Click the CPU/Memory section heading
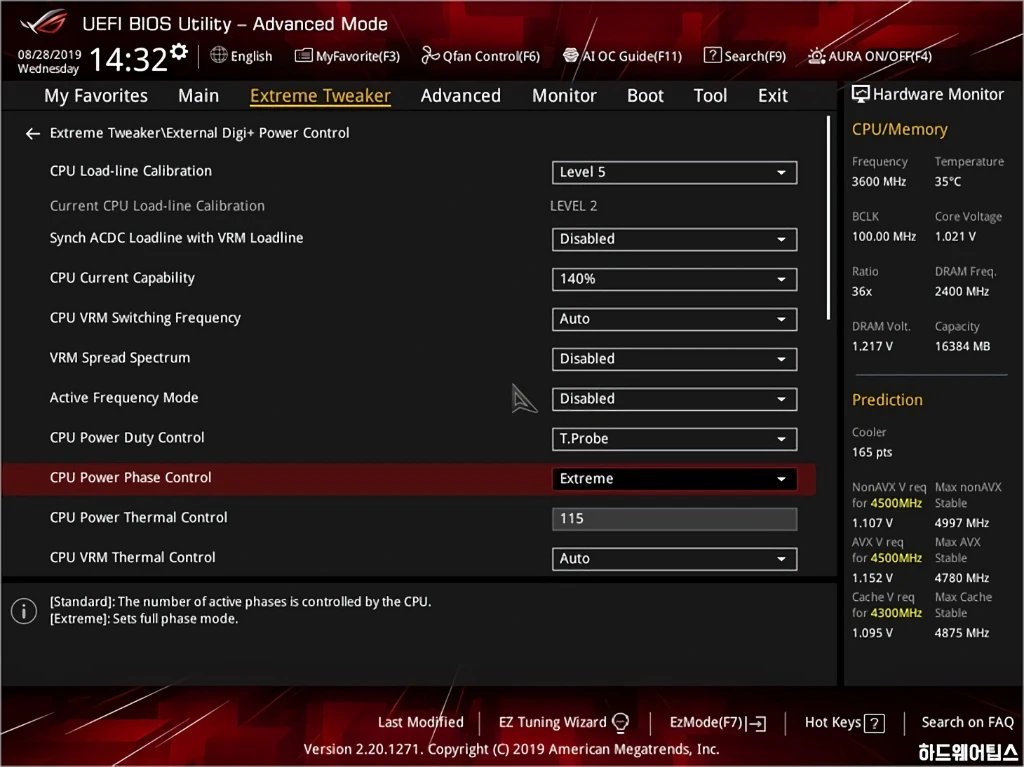The image size is (1024, 767). [x=899, y=129]
